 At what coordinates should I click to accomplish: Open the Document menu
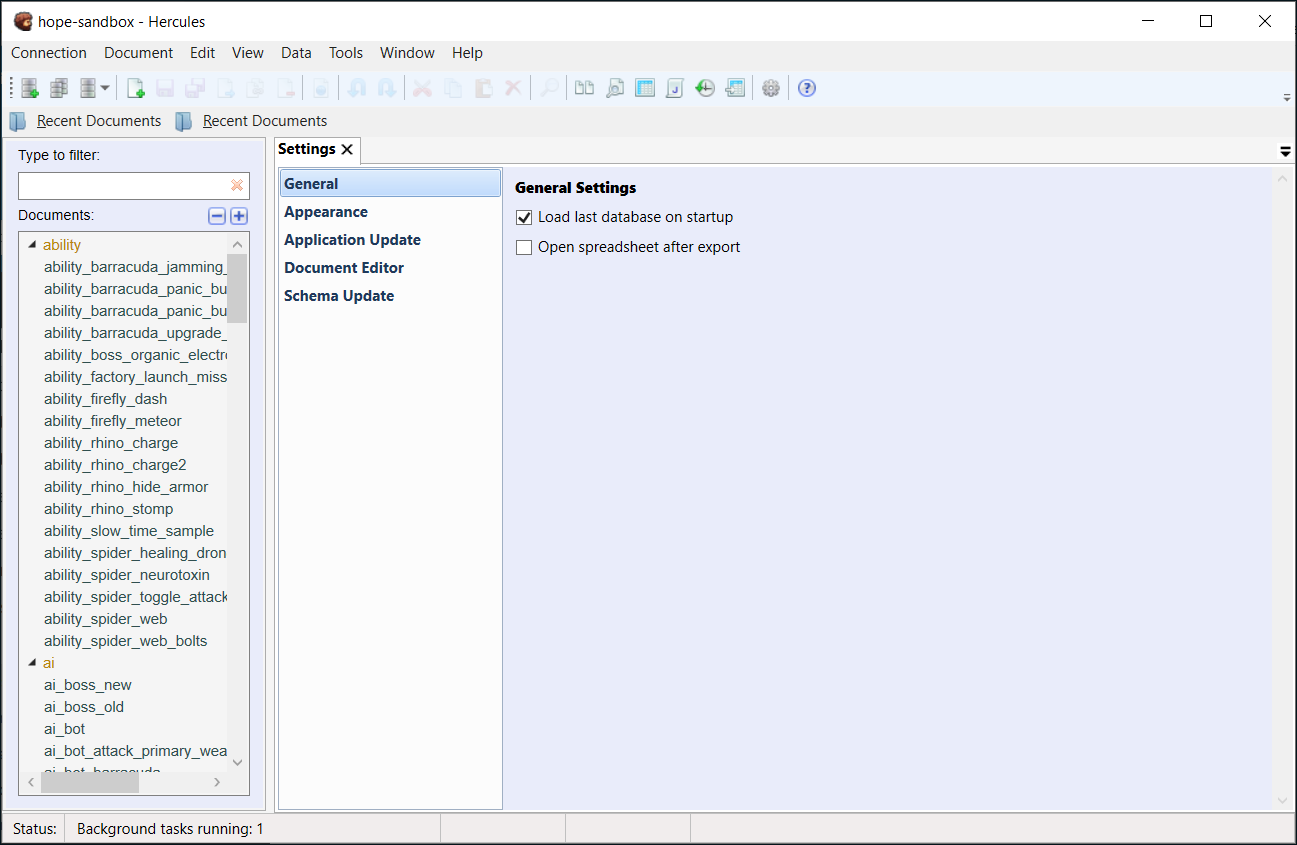click(x=138, y=53)
